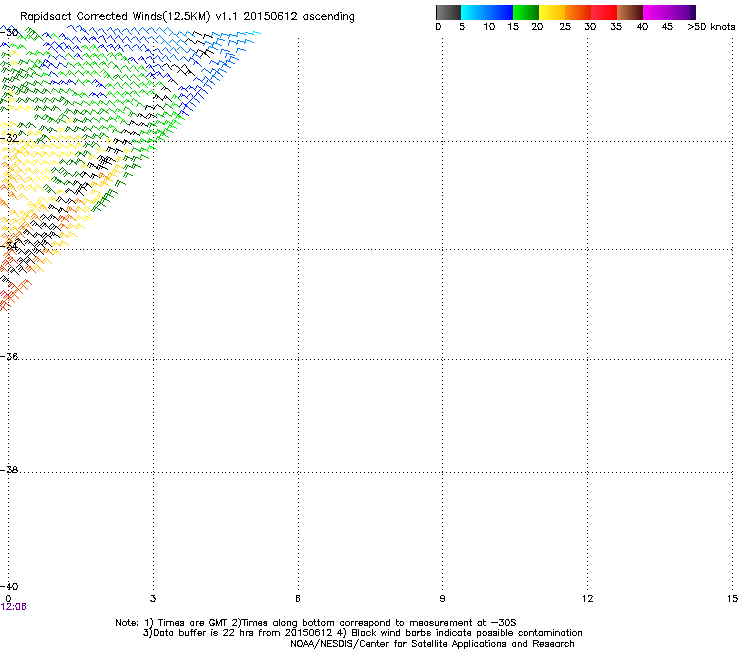Viewport: 740px width, 650px height.
Task: Click the Rapidscat Corrected Winds chart title
Action: coord(187,17)
